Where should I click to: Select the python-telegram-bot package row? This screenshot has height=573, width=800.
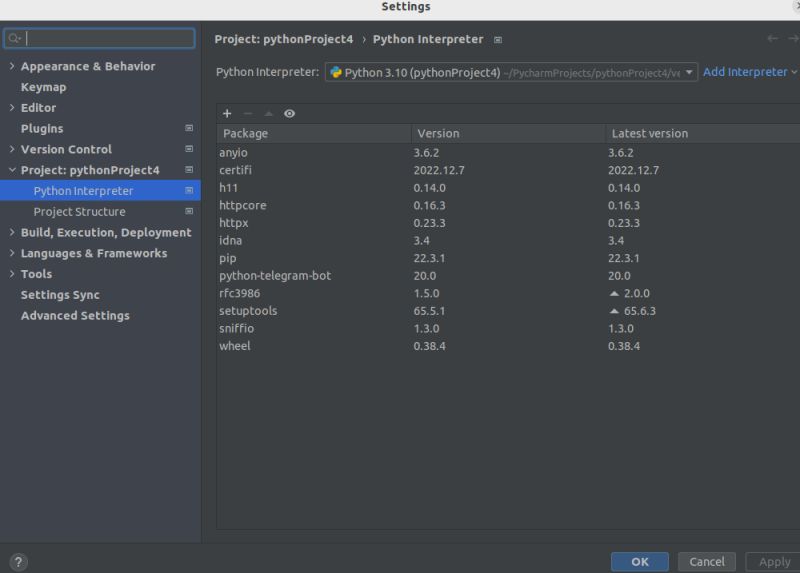click(x=508, y=276)
